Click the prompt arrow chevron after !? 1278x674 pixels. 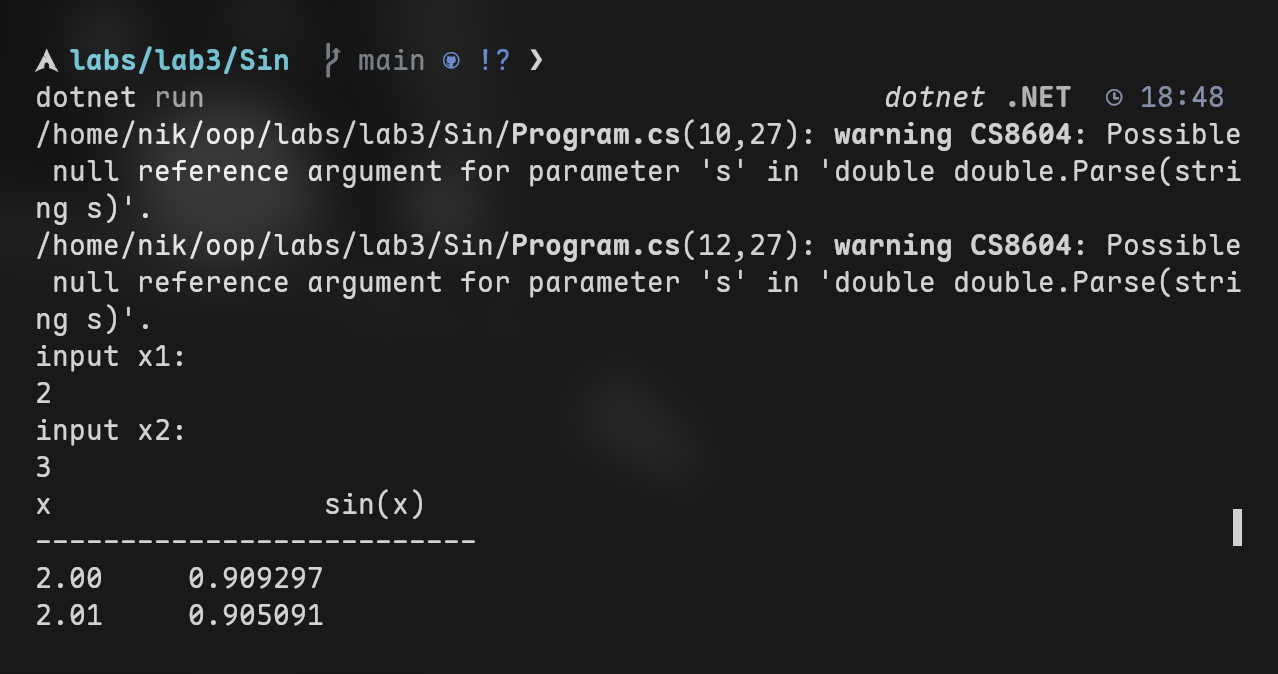[x=536, y=61]
